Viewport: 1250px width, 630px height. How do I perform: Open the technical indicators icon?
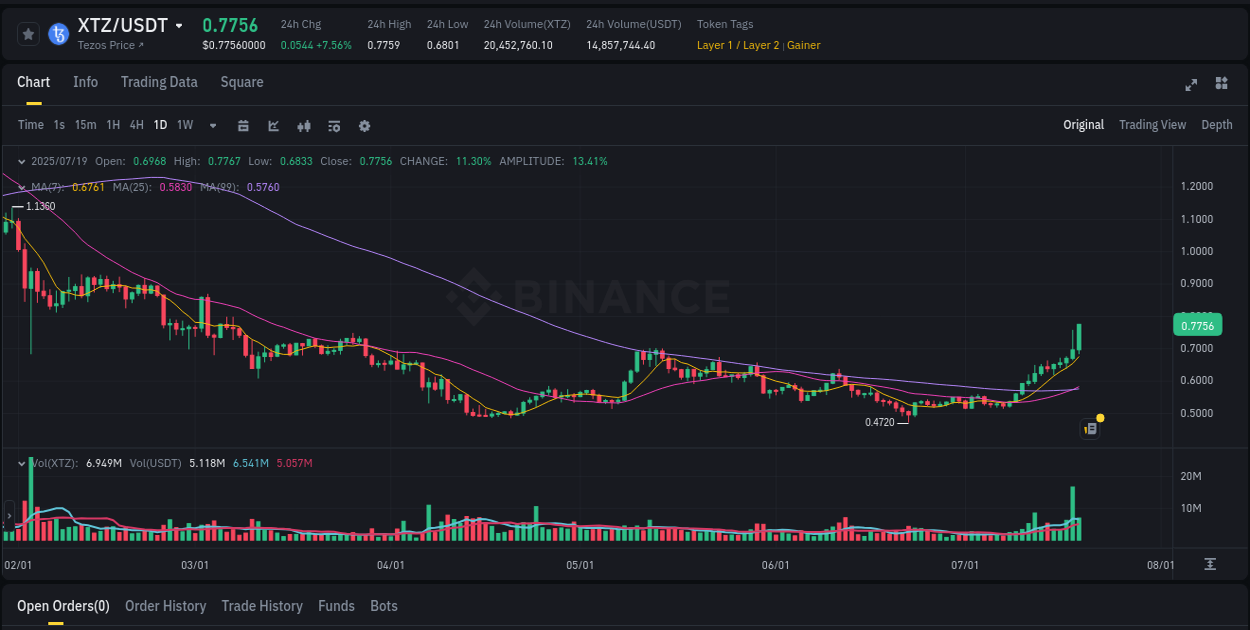tap(303, 125)
